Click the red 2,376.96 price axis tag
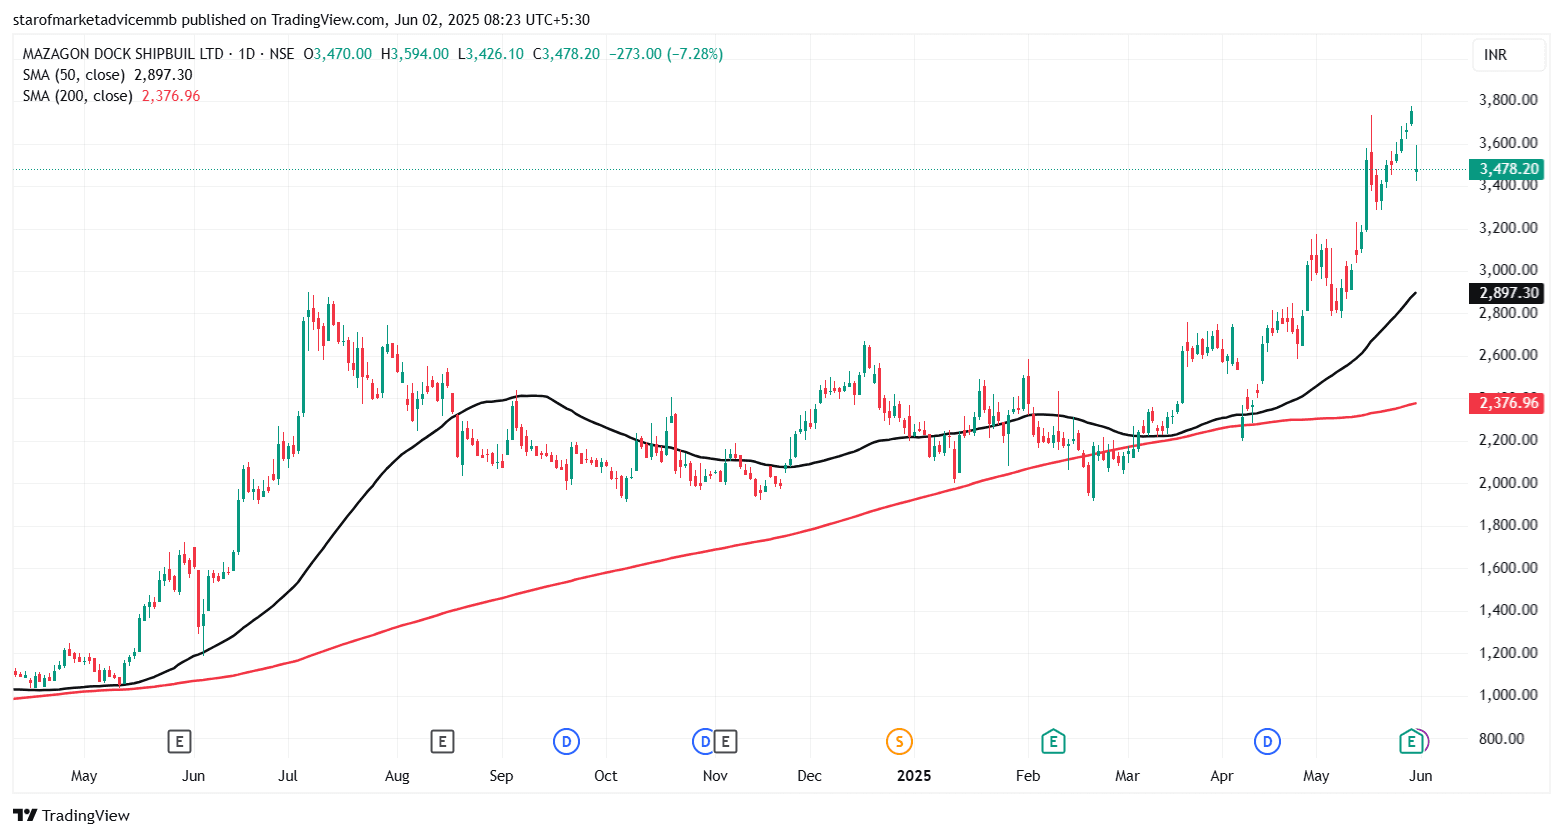 [1506, 403]
